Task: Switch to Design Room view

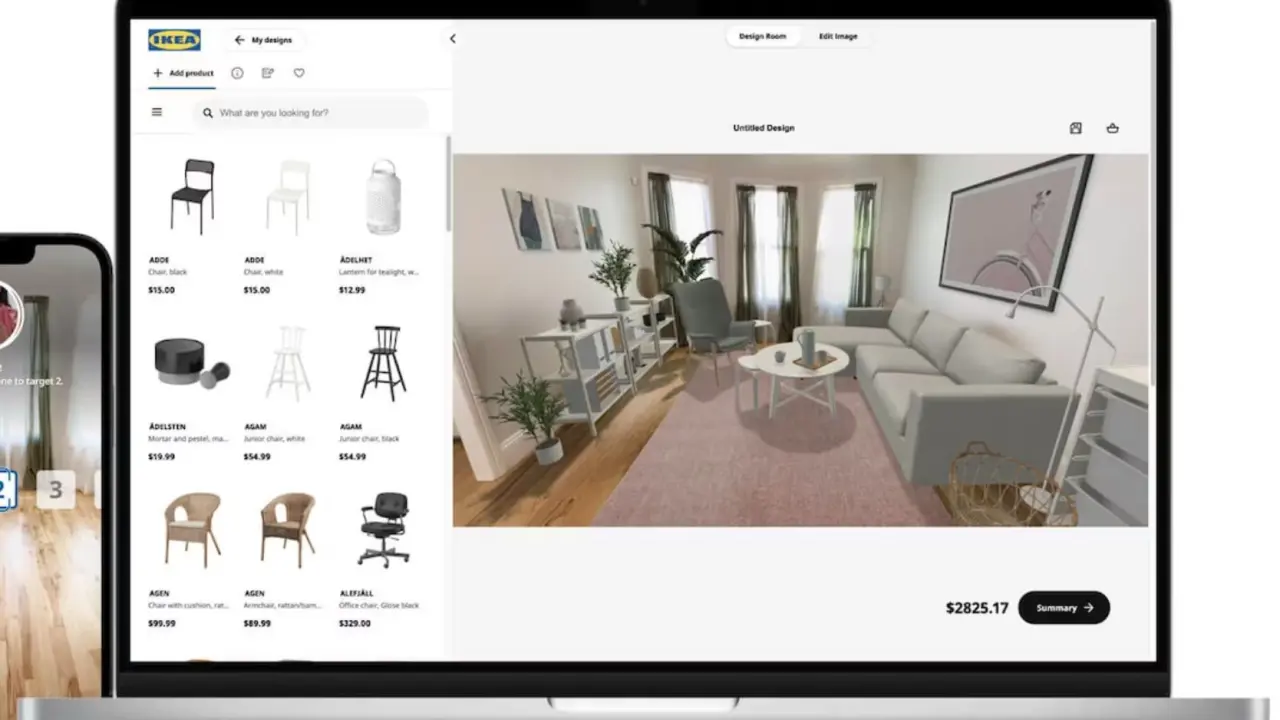Action: click(762, 36)
